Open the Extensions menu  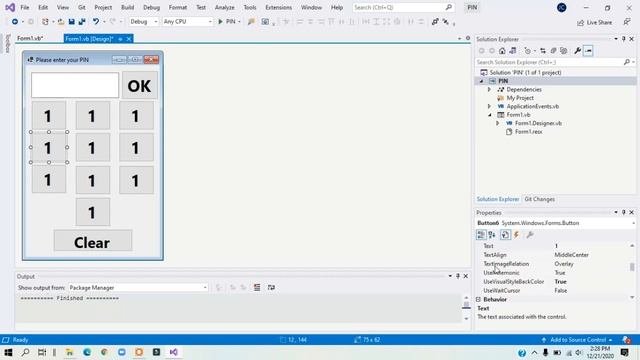click(x=278, y=7)
